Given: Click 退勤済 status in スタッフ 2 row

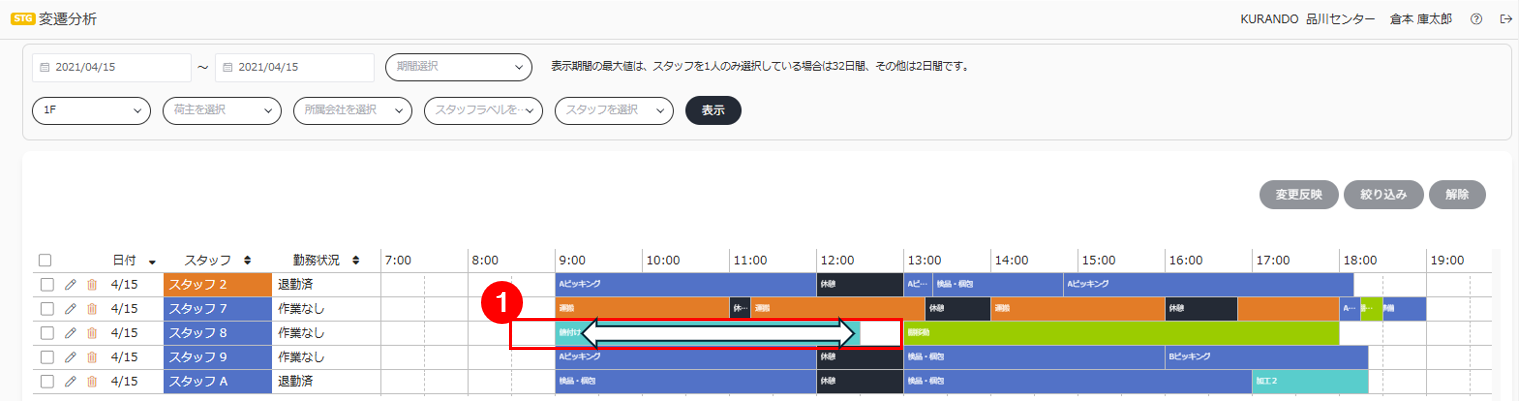Looking at the screenshot, I should pos(296,284).
